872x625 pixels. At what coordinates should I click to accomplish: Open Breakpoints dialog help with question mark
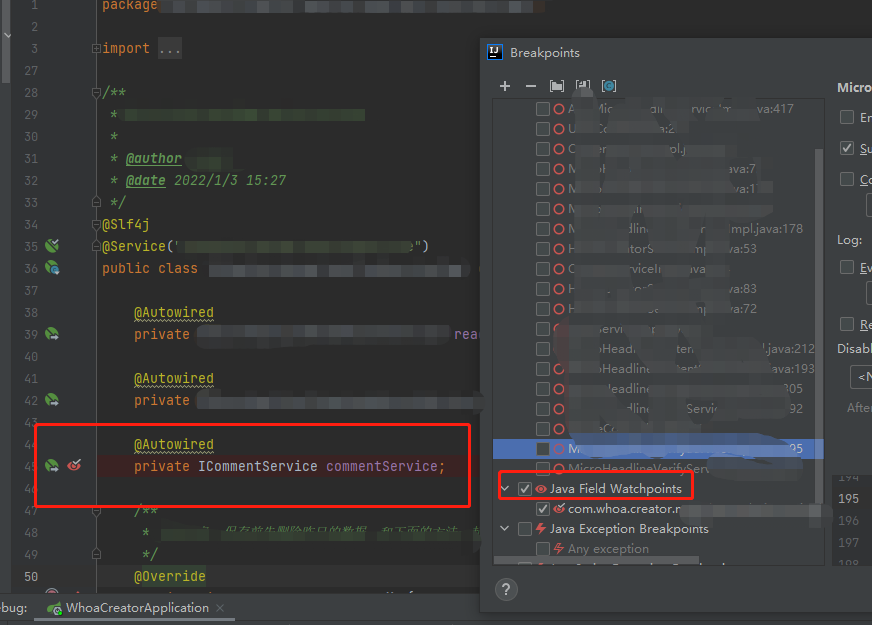tap(506, 589)
